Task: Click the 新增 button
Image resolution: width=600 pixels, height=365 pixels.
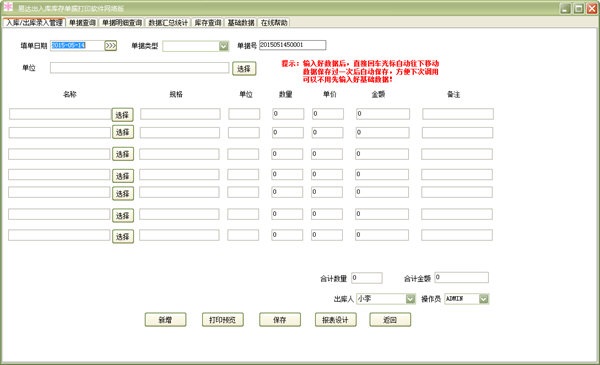Action: (x=165, y=320)
